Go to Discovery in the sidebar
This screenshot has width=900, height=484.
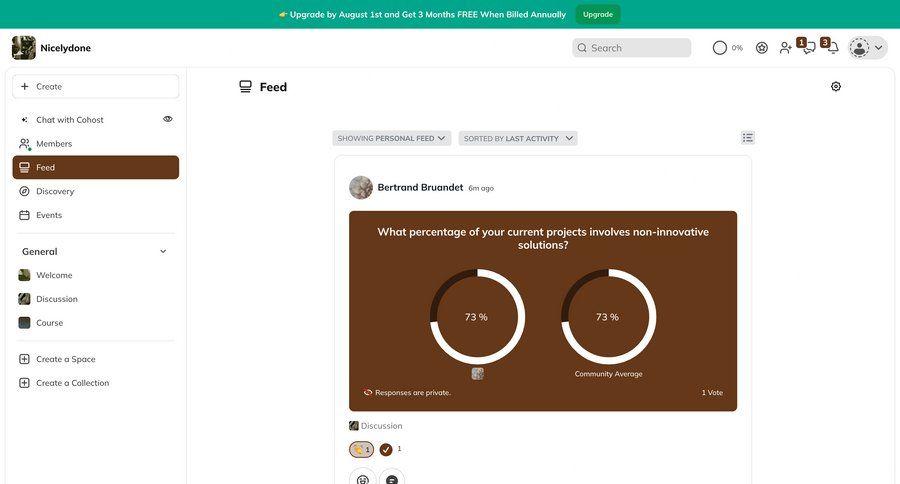95,191
